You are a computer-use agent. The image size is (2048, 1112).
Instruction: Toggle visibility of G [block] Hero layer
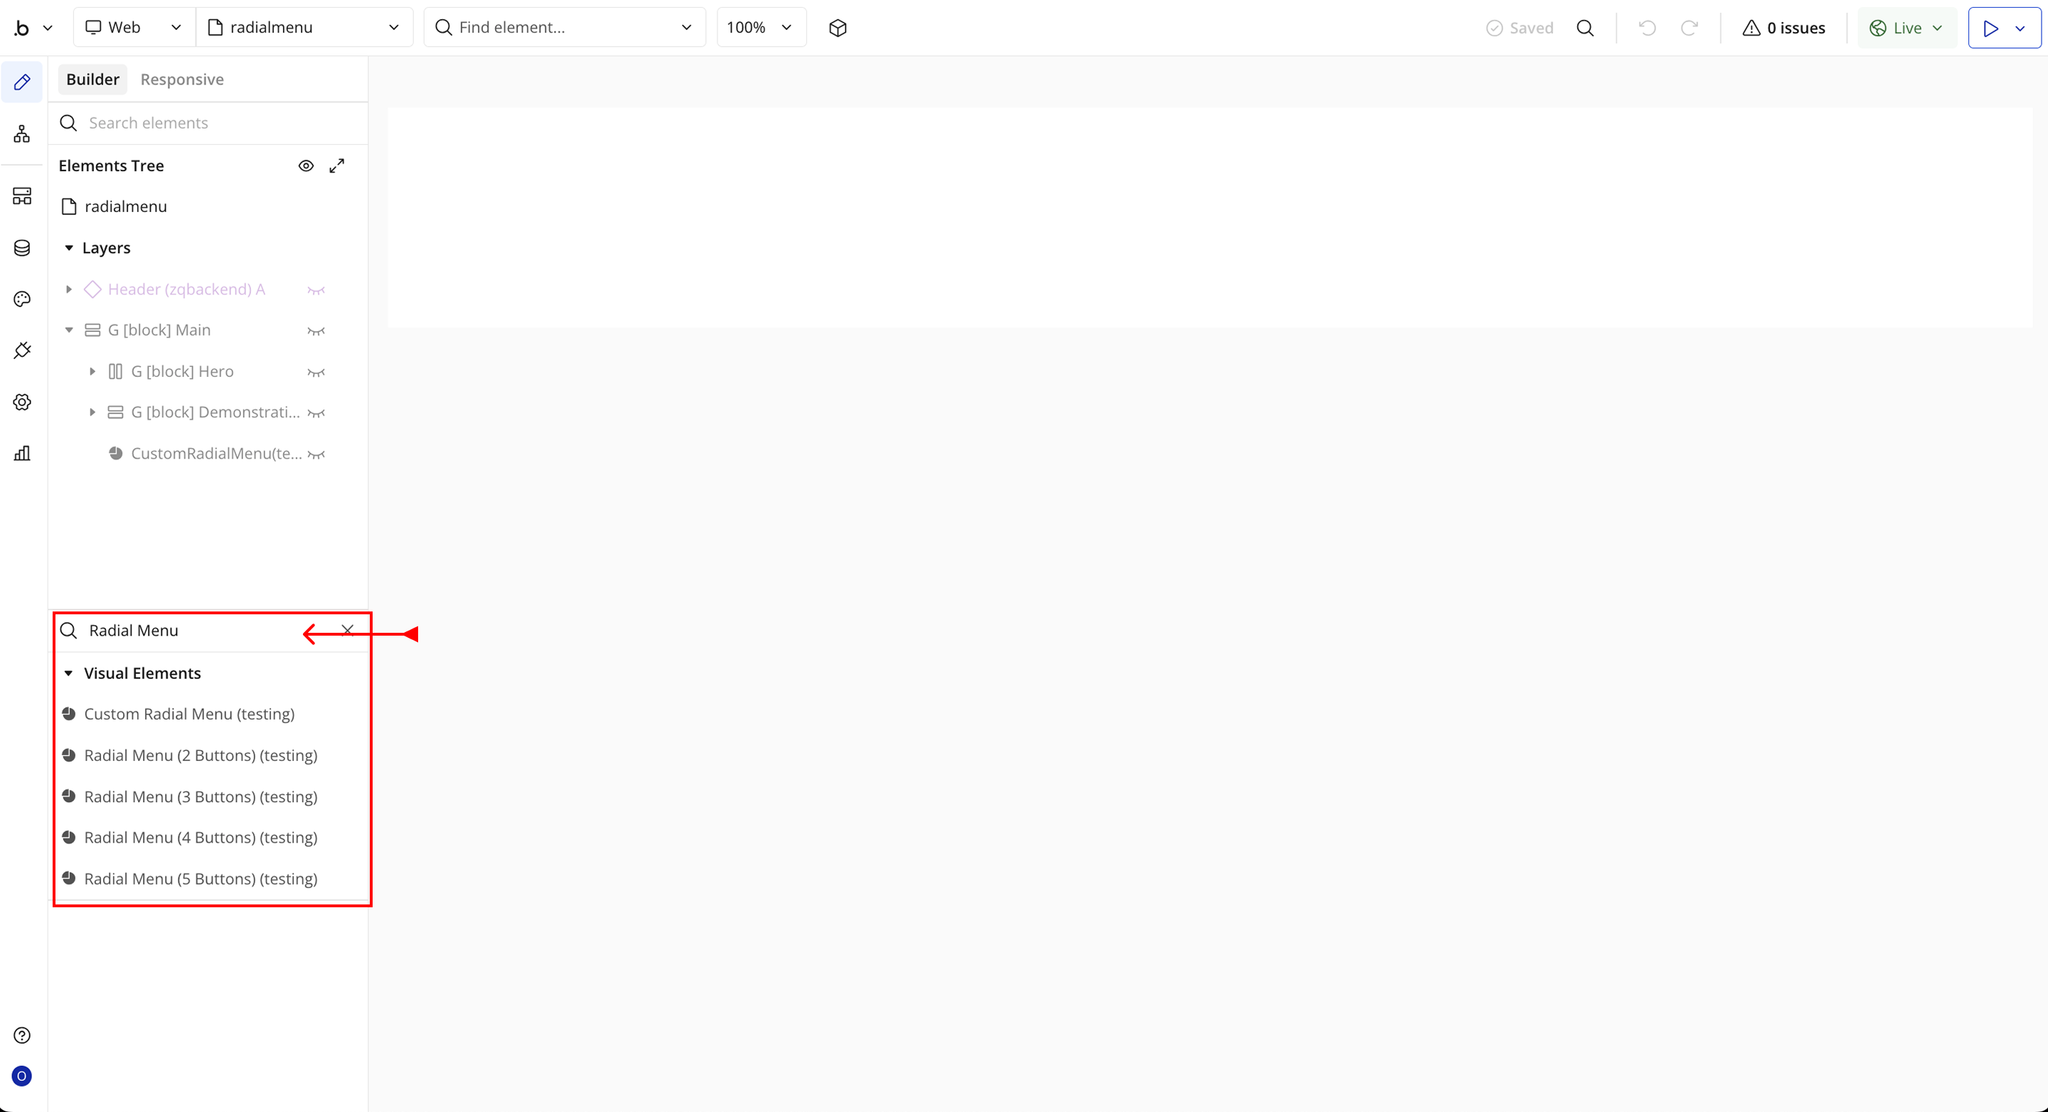point(316,372)
